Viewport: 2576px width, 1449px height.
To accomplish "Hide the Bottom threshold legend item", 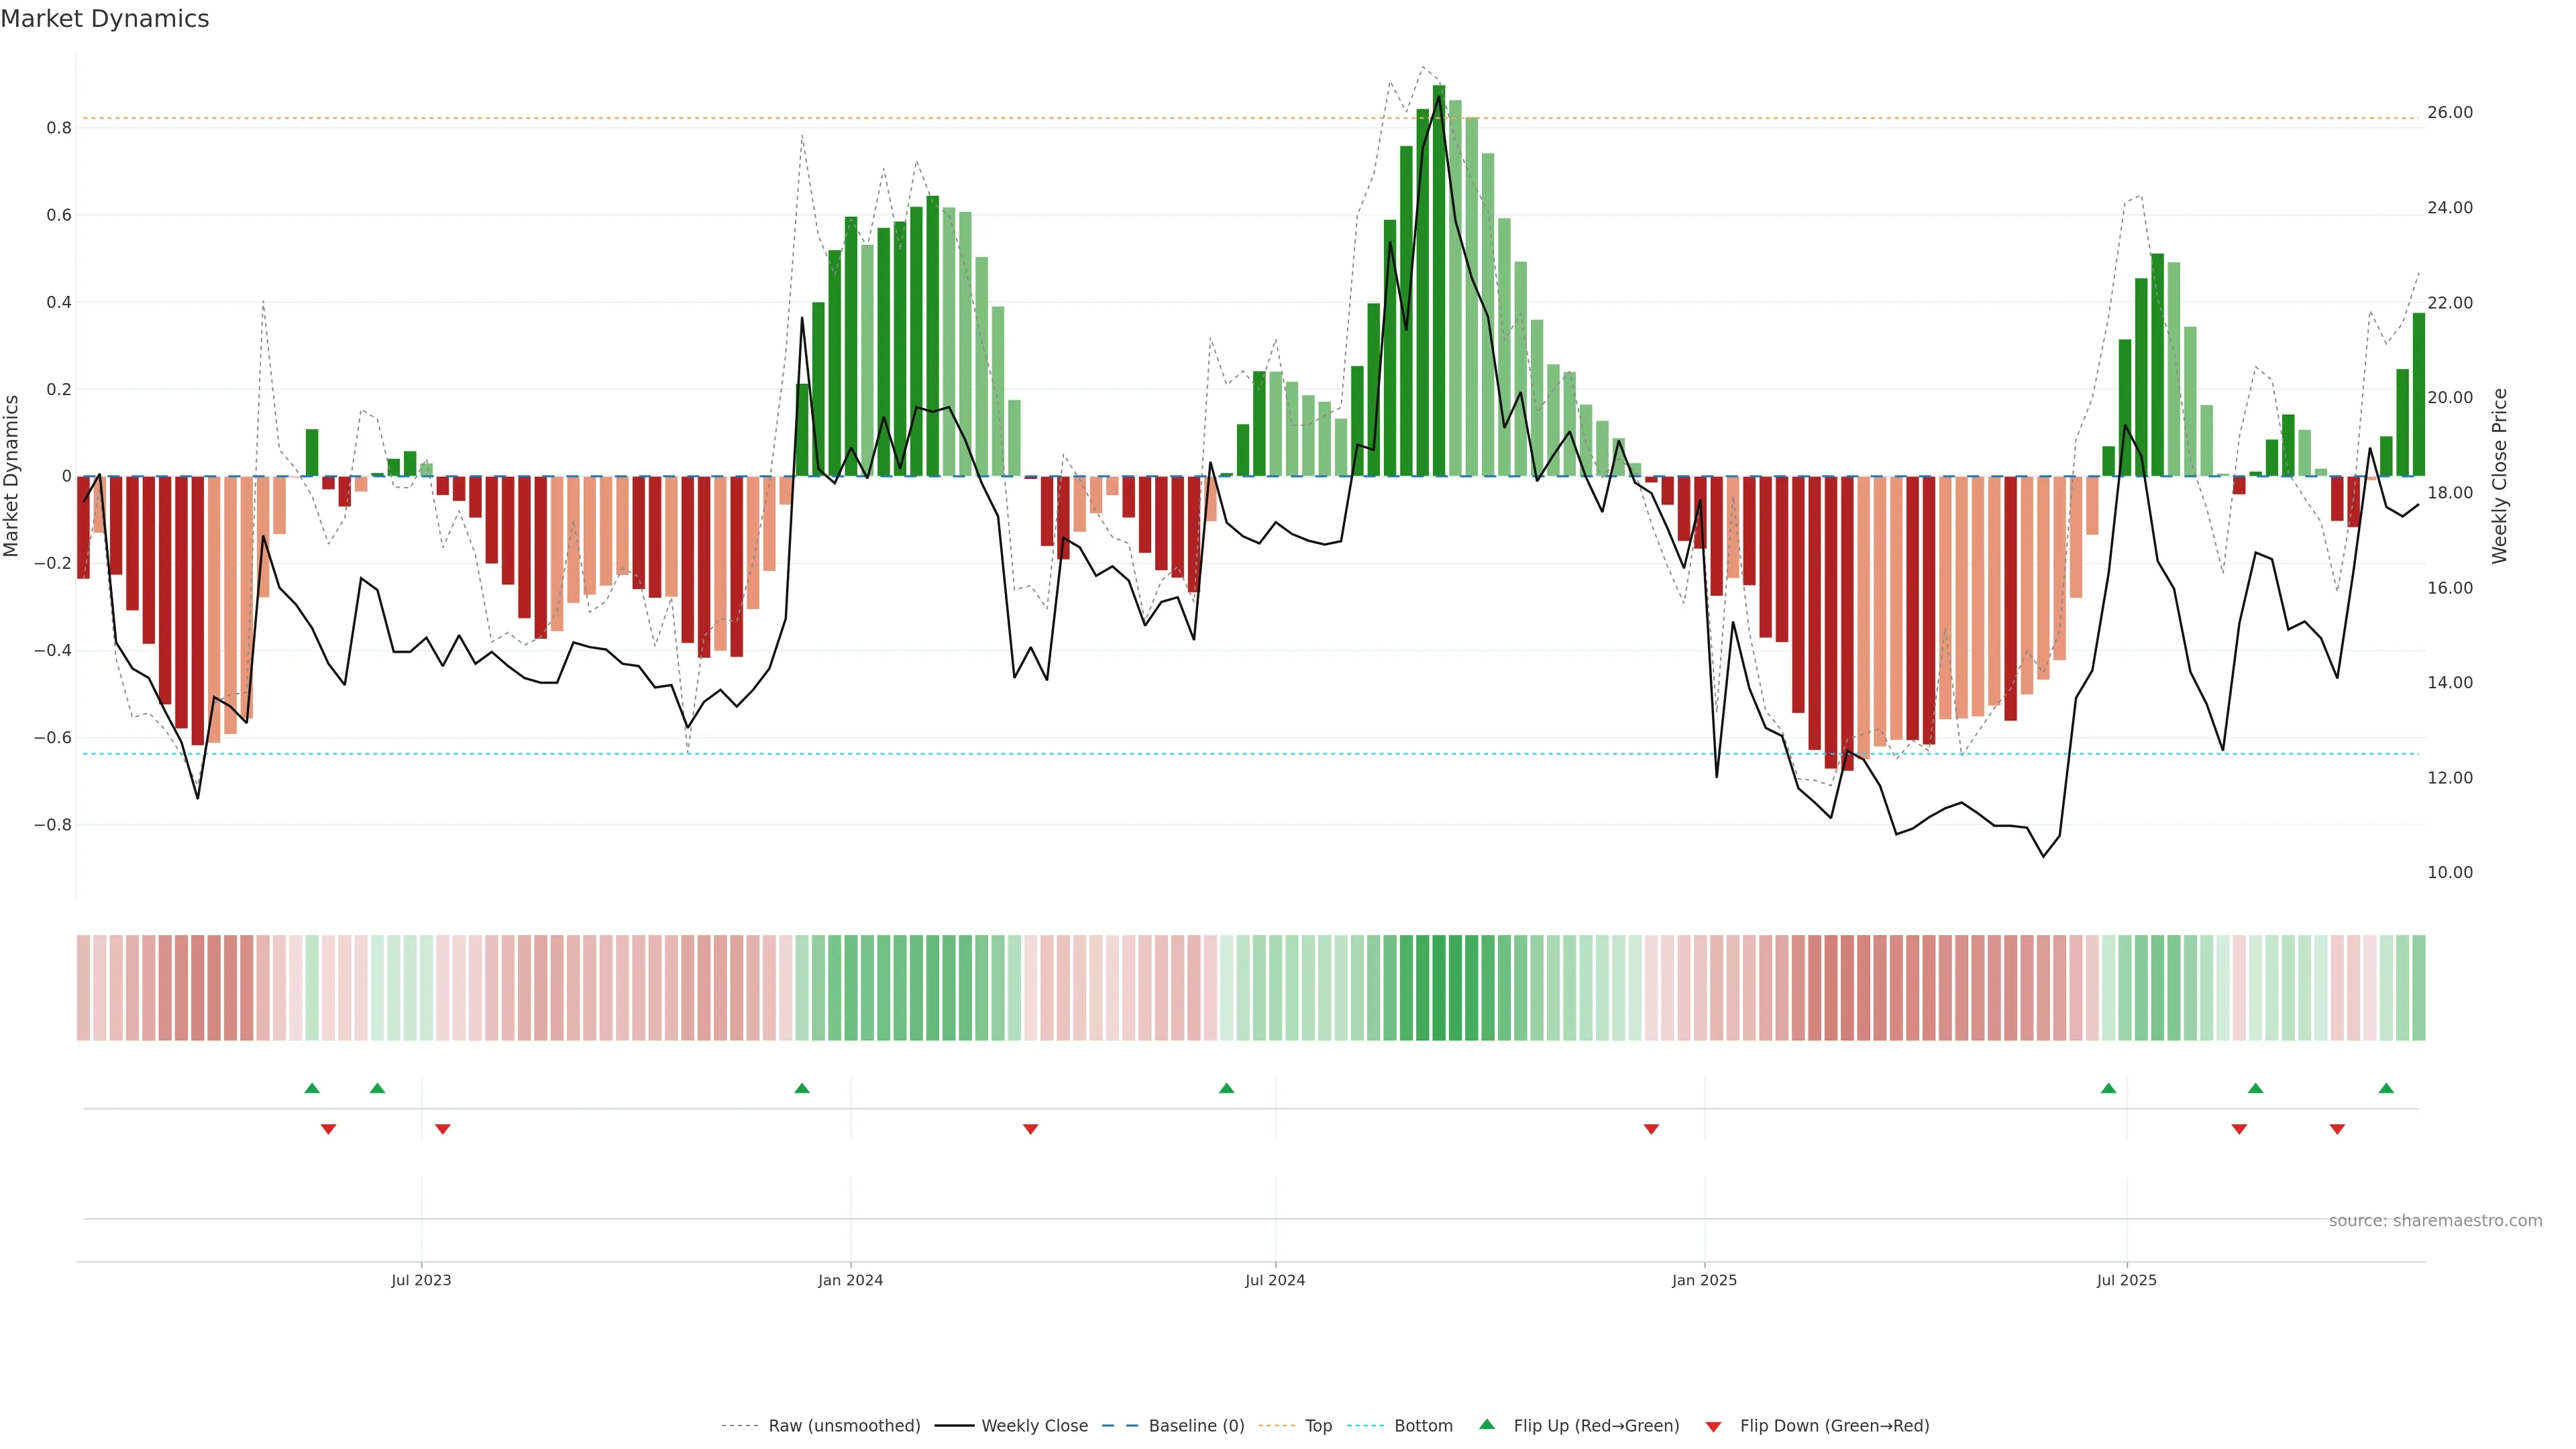I will pyautogui.click(x=1423, y=1426).
